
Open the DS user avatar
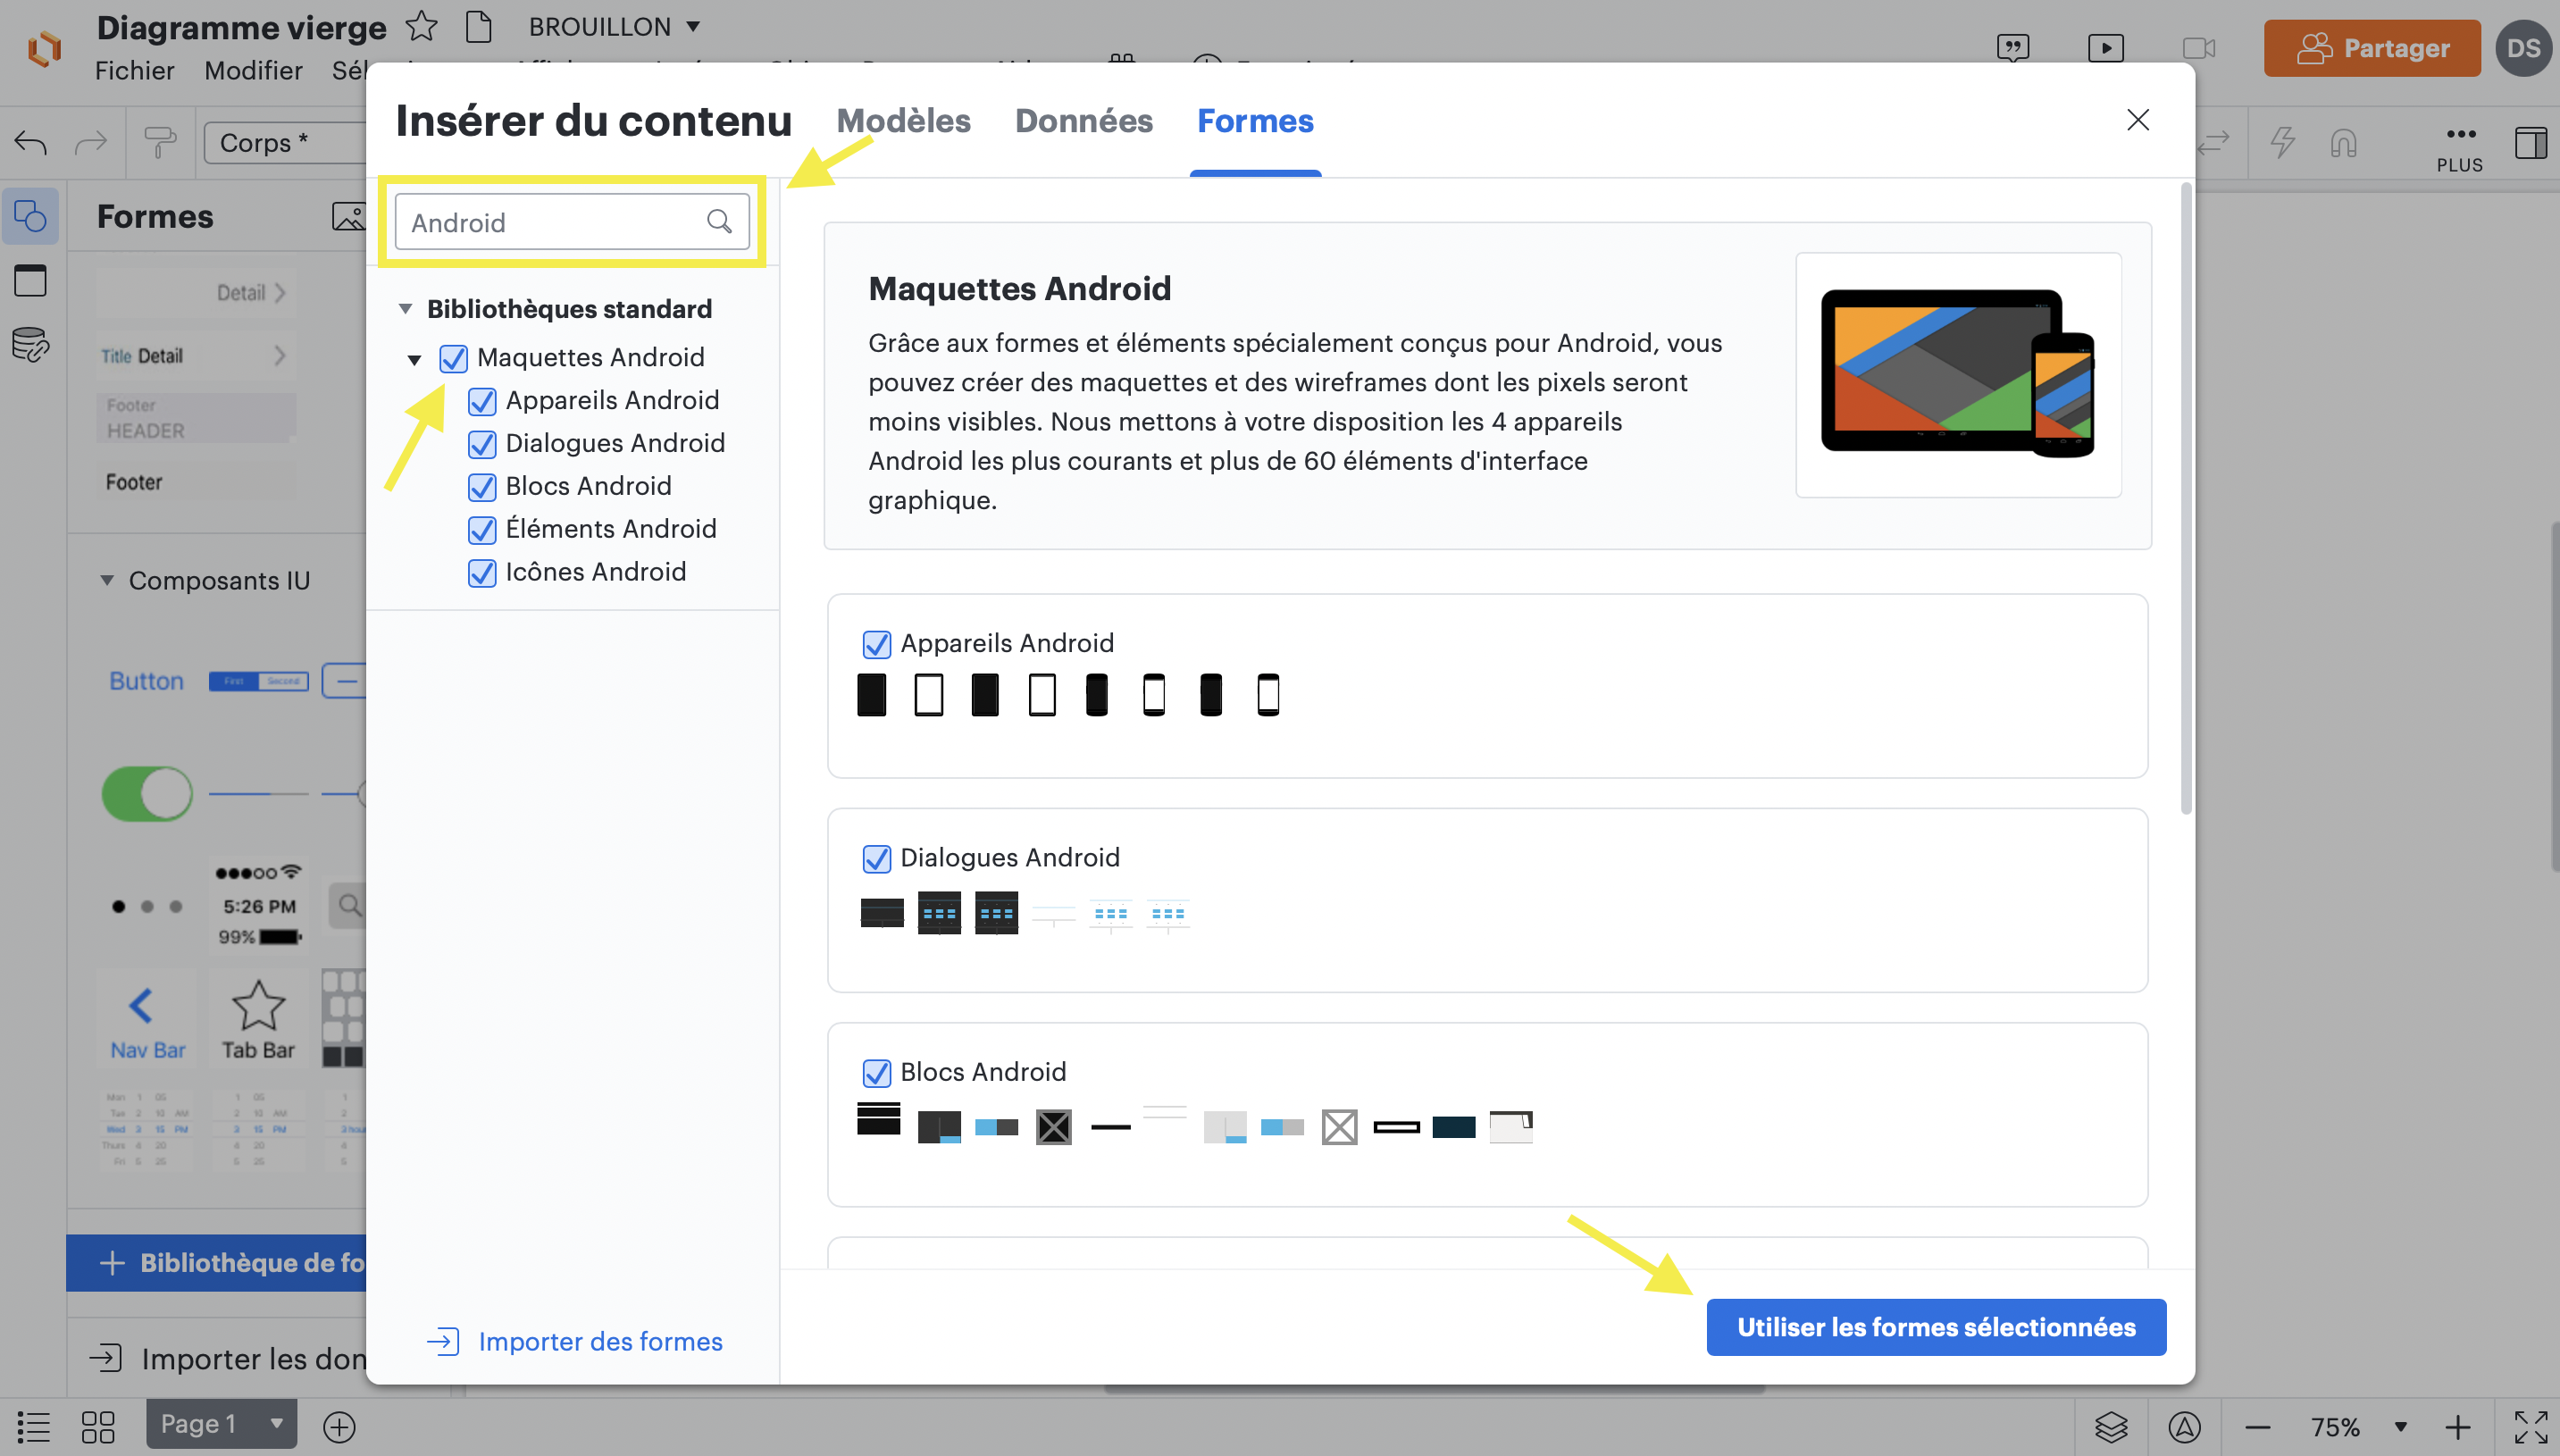click(2523, 48)
